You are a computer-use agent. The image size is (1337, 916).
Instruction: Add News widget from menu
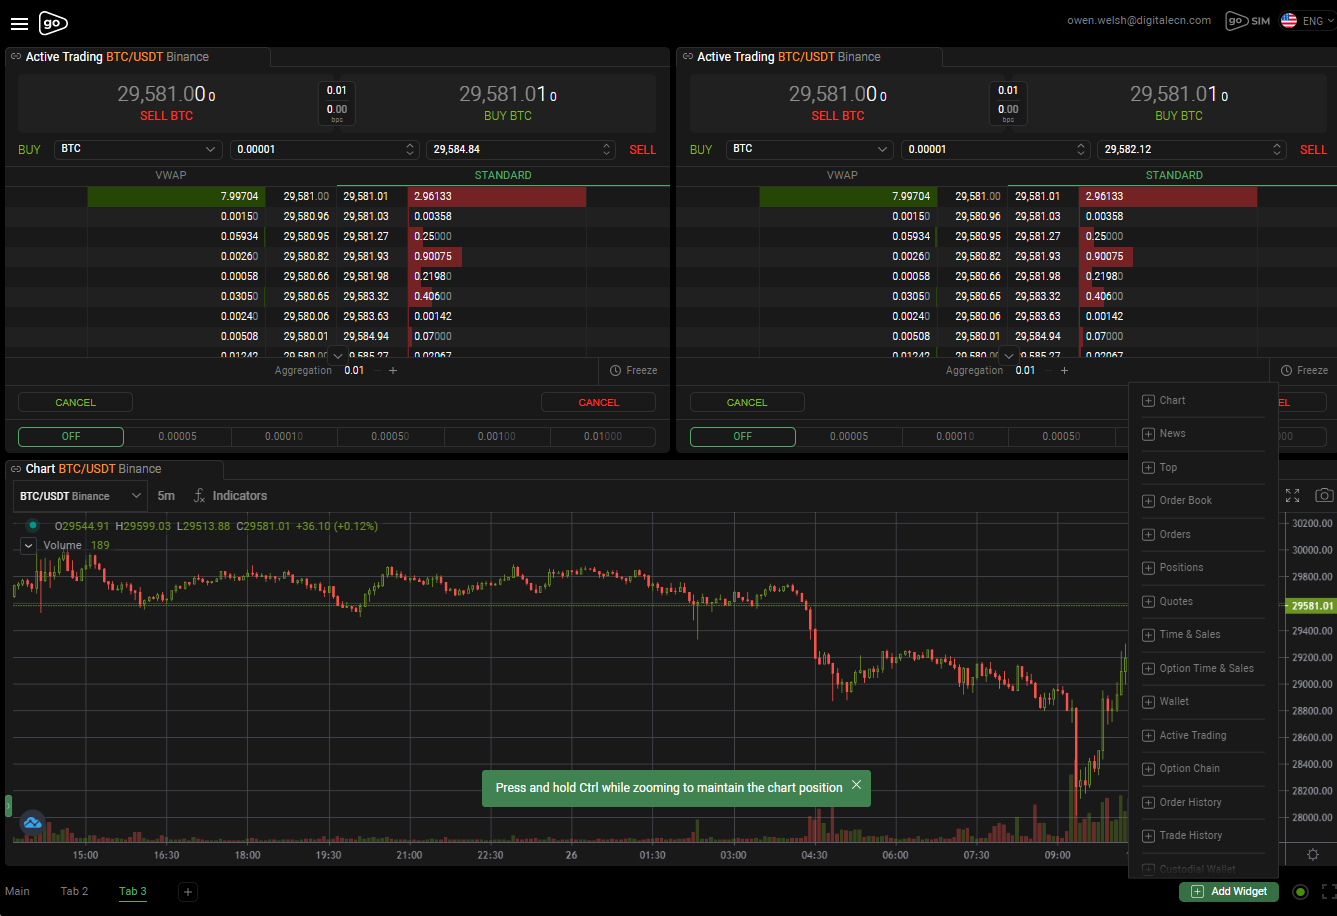[x=1203, y=434]
